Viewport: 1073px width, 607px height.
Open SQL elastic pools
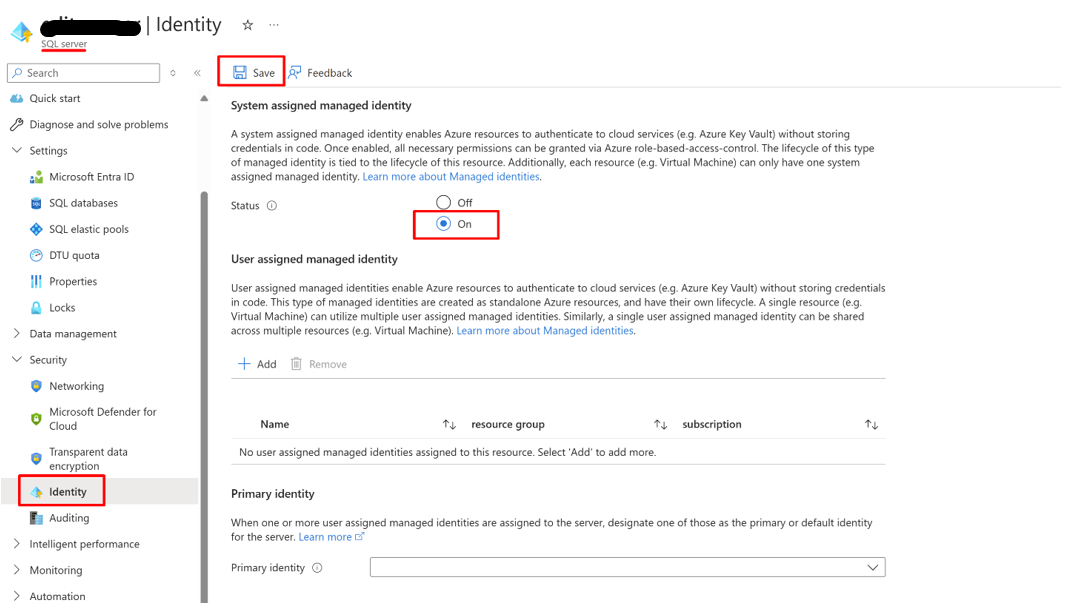point(94,228)
